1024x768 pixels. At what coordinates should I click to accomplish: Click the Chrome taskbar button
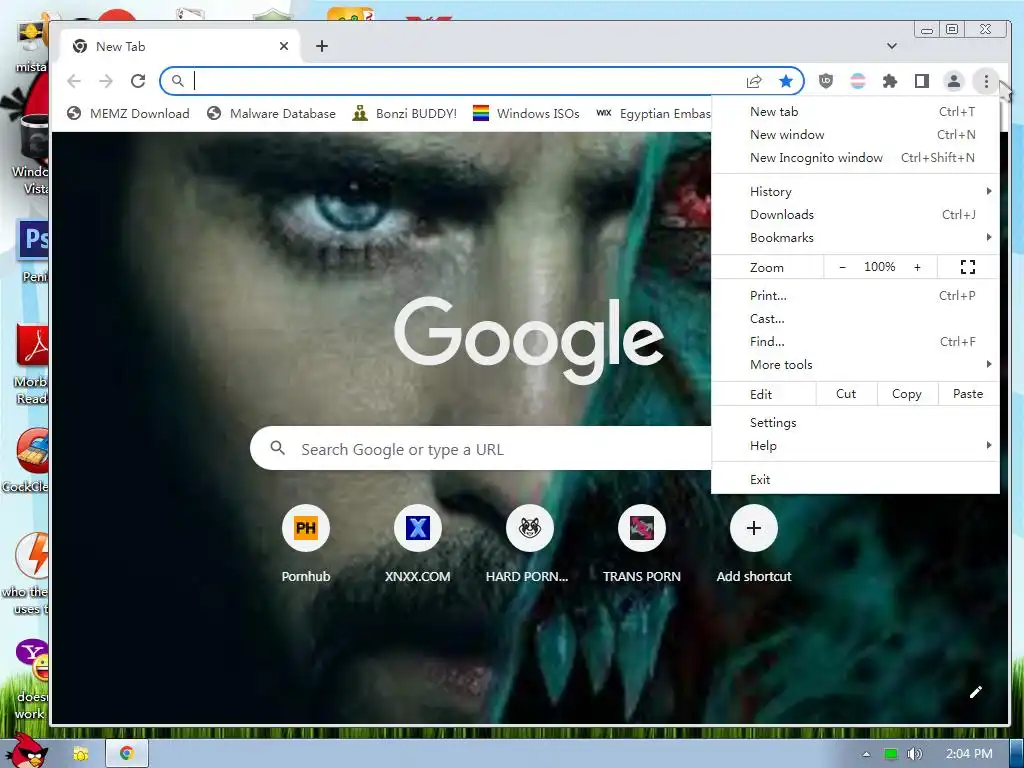click(127, 753)
